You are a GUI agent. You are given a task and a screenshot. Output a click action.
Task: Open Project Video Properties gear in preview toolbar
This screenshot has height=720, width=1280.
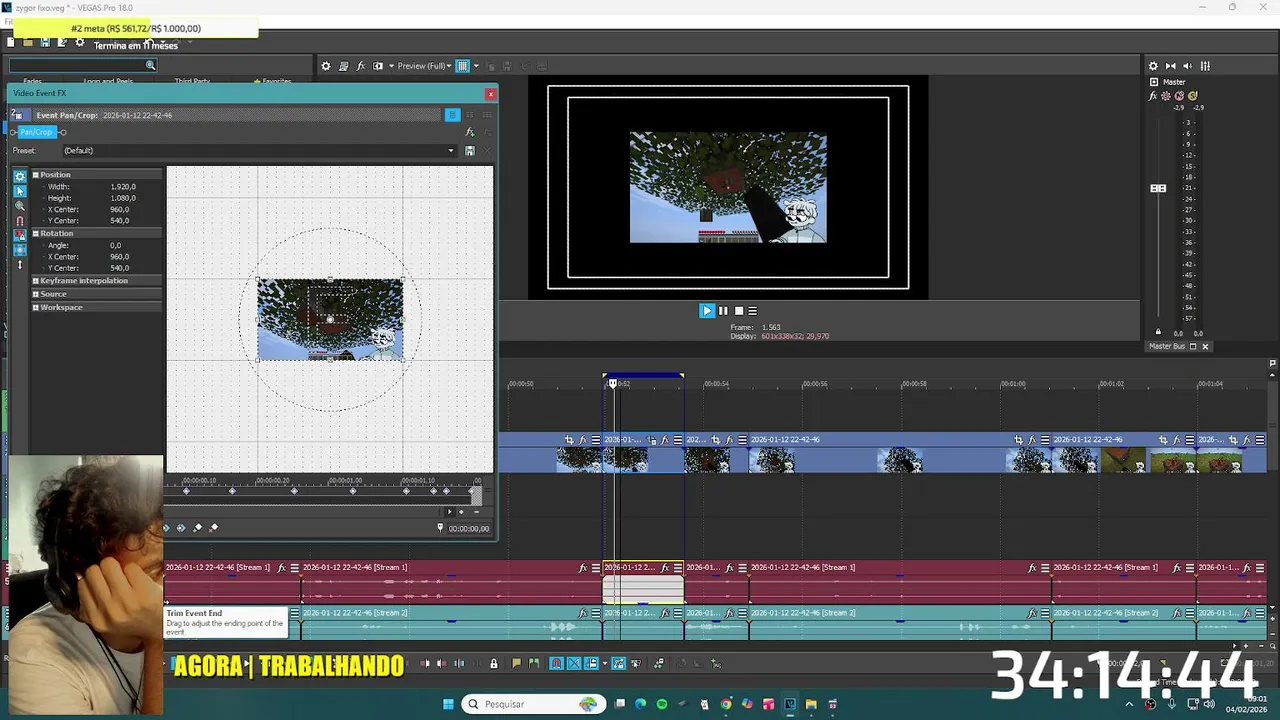pos(326,66)
